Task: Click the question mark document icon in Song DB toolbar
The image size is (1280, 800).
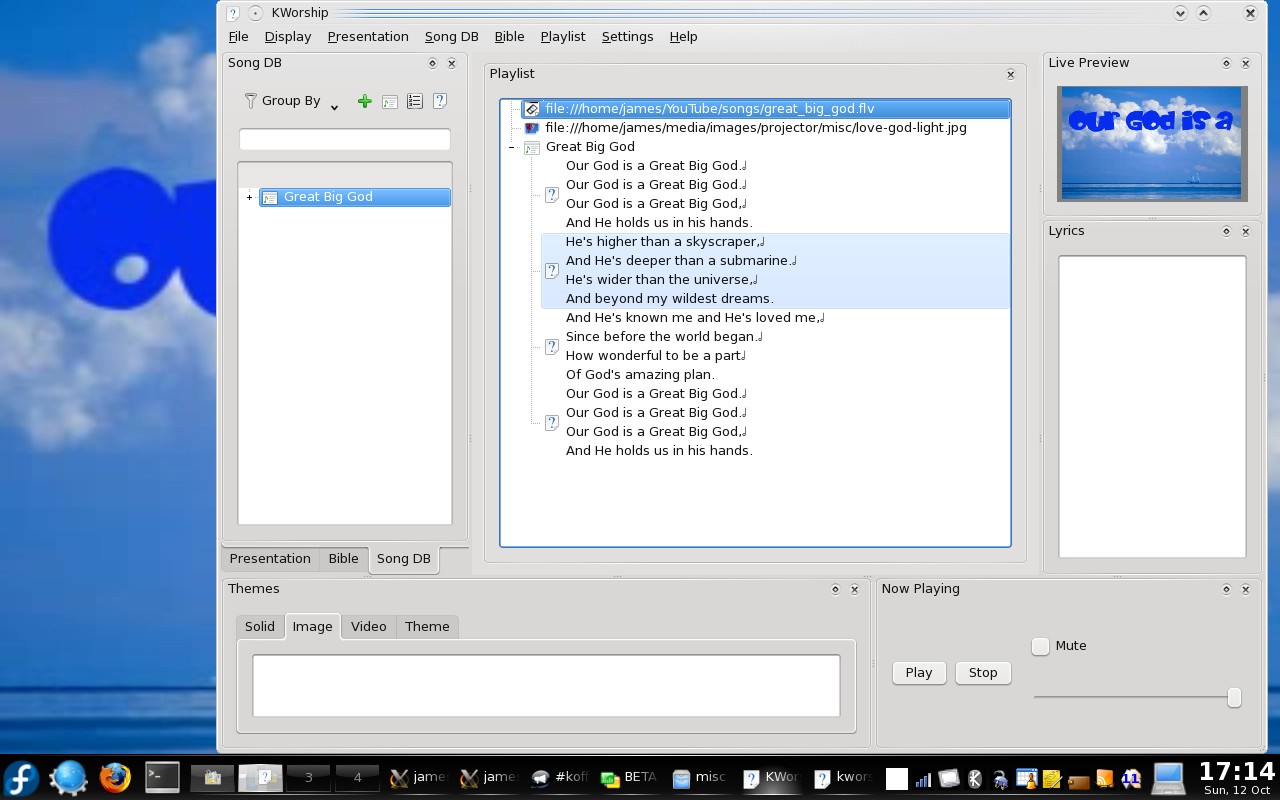Action: 439,101
